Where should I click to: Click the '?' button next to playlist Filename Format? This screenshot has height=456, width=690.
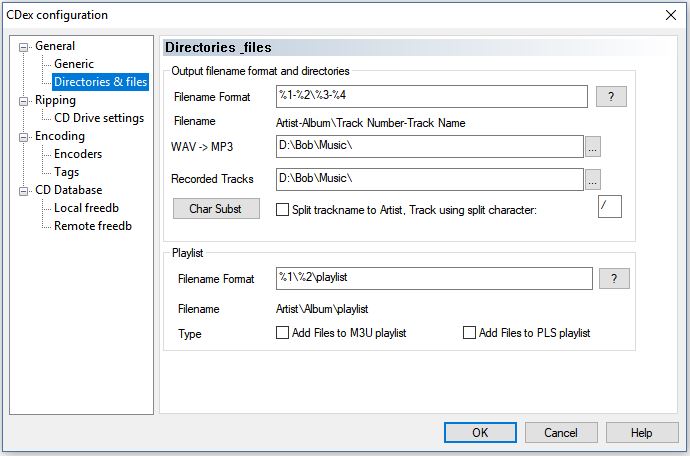(613, 279)
